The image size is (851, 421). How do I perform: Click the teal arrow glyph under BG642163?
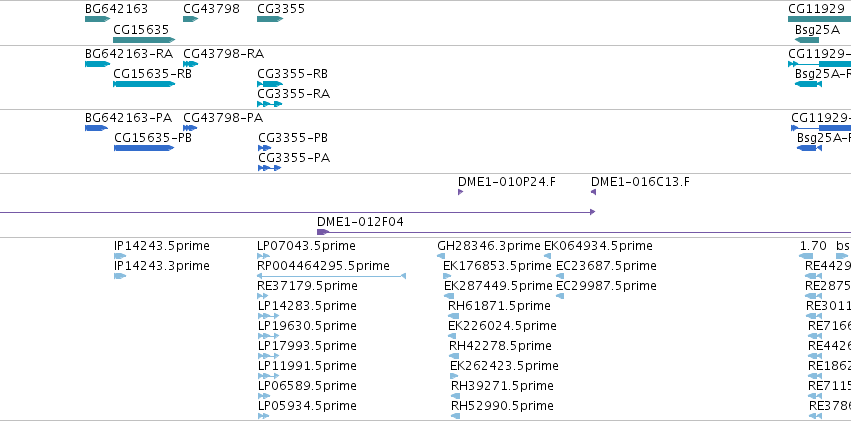point(98,19)
